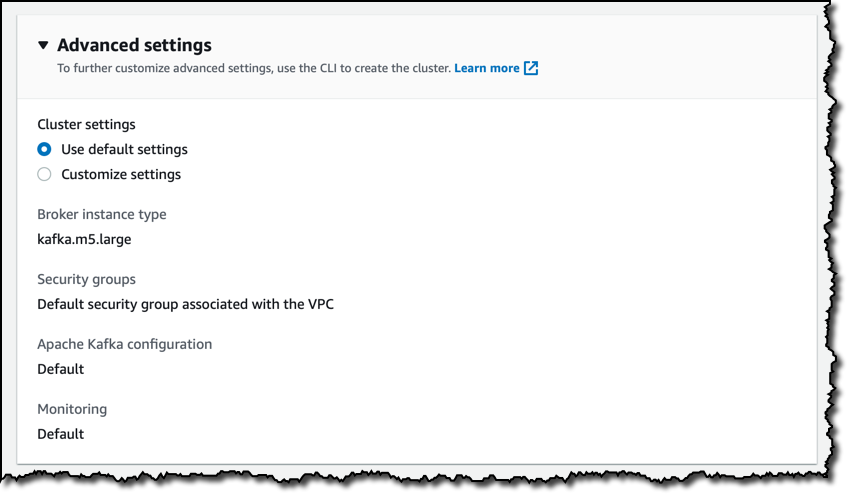Click the Use default settings label text

point(124,150)
